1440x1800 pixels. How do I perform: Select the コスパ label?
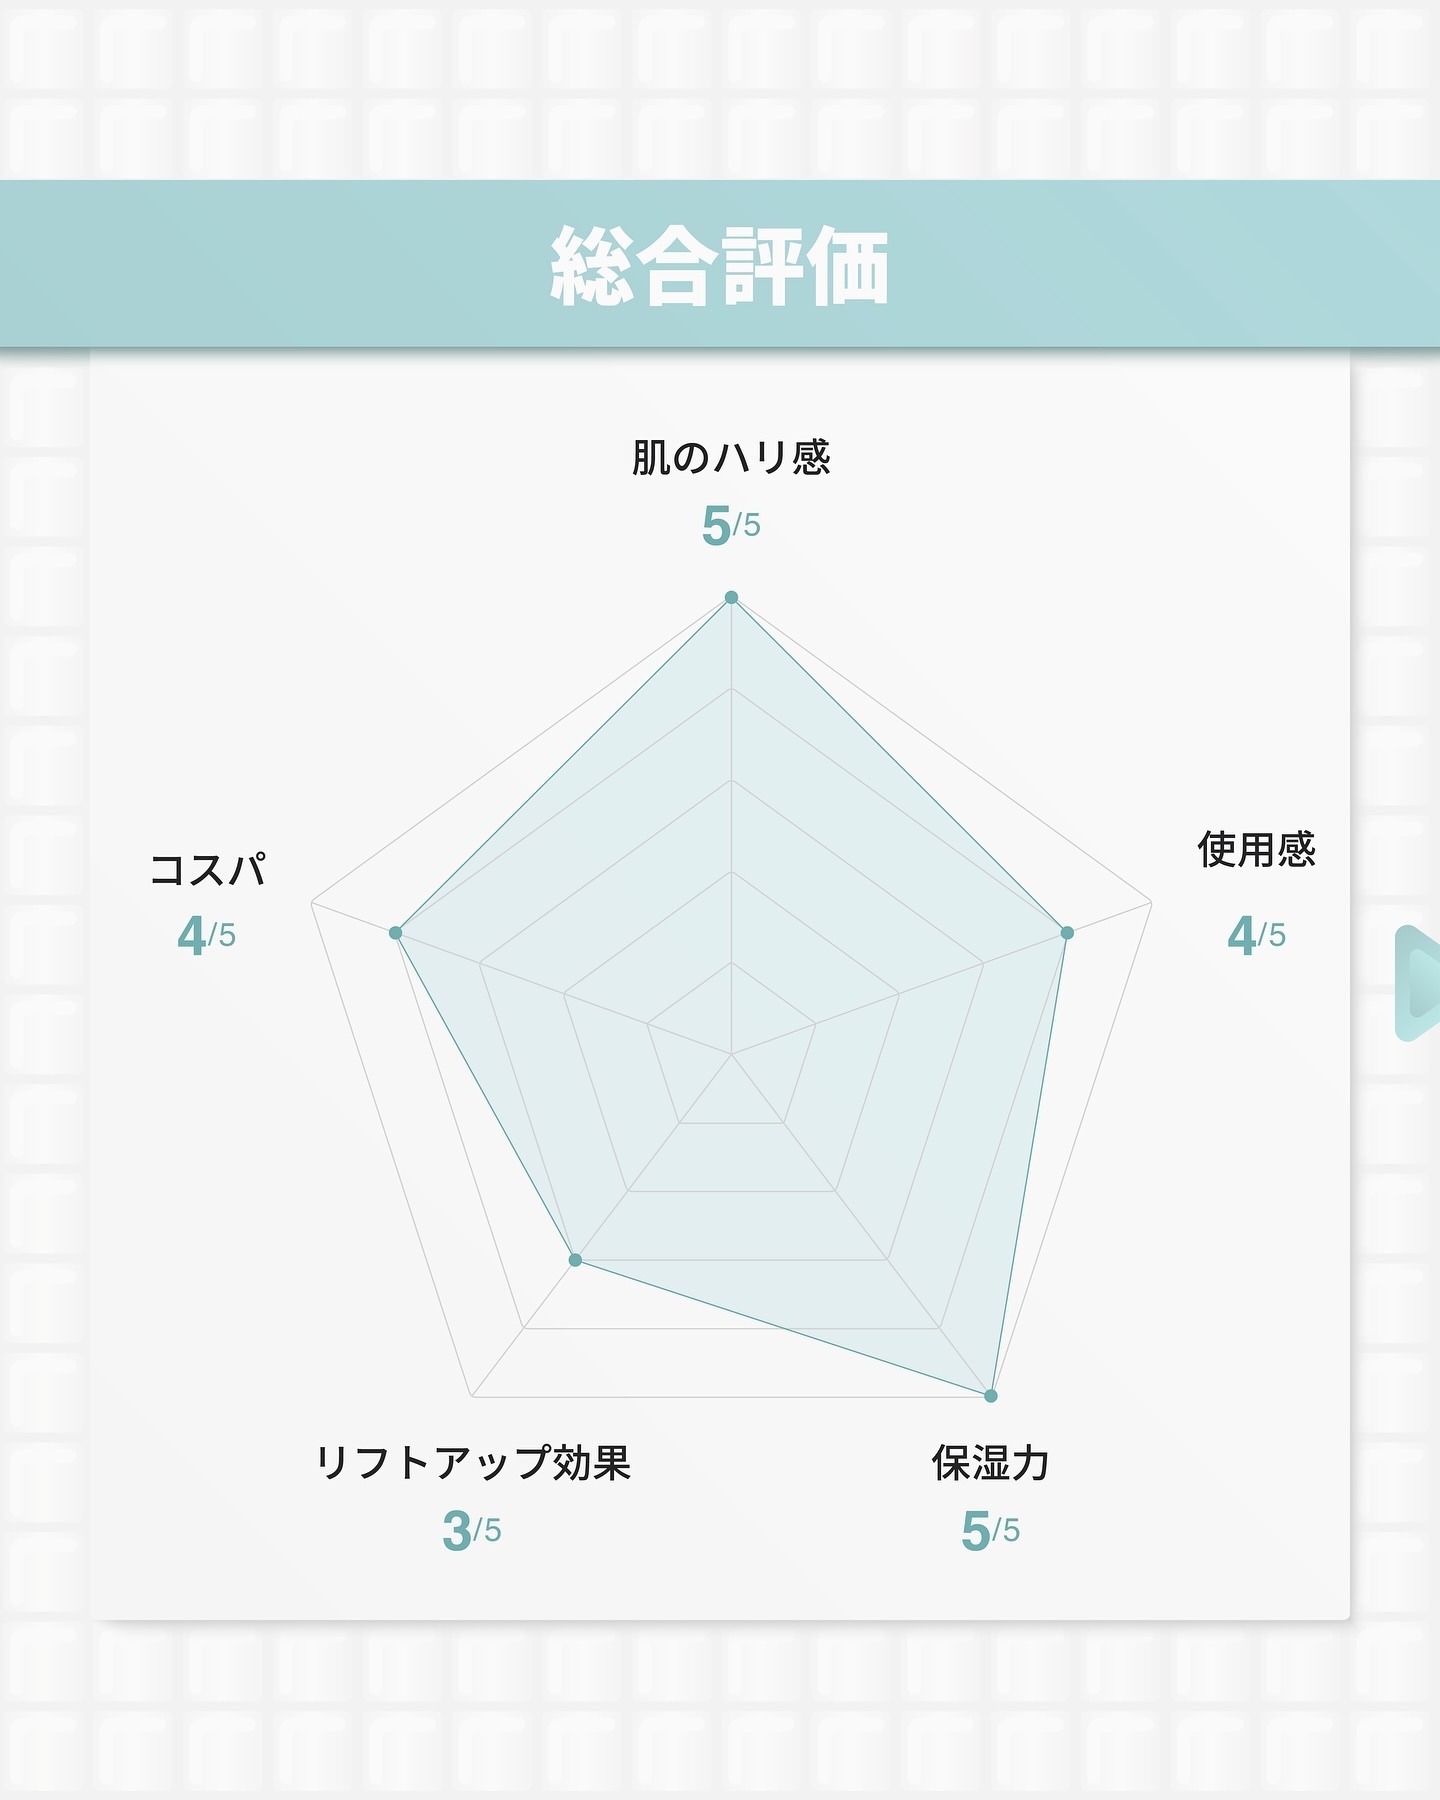(207, 869)
